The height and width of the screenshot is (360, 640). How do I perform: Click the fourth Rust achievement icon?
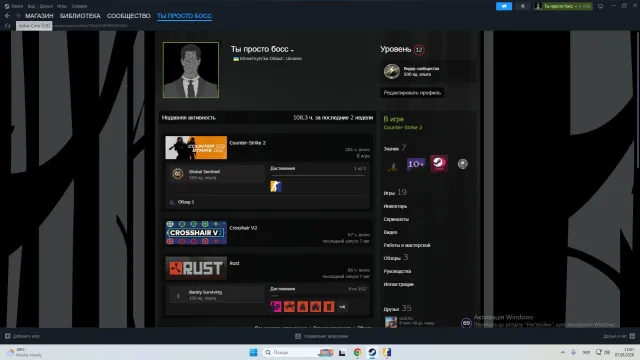point(316,307)
